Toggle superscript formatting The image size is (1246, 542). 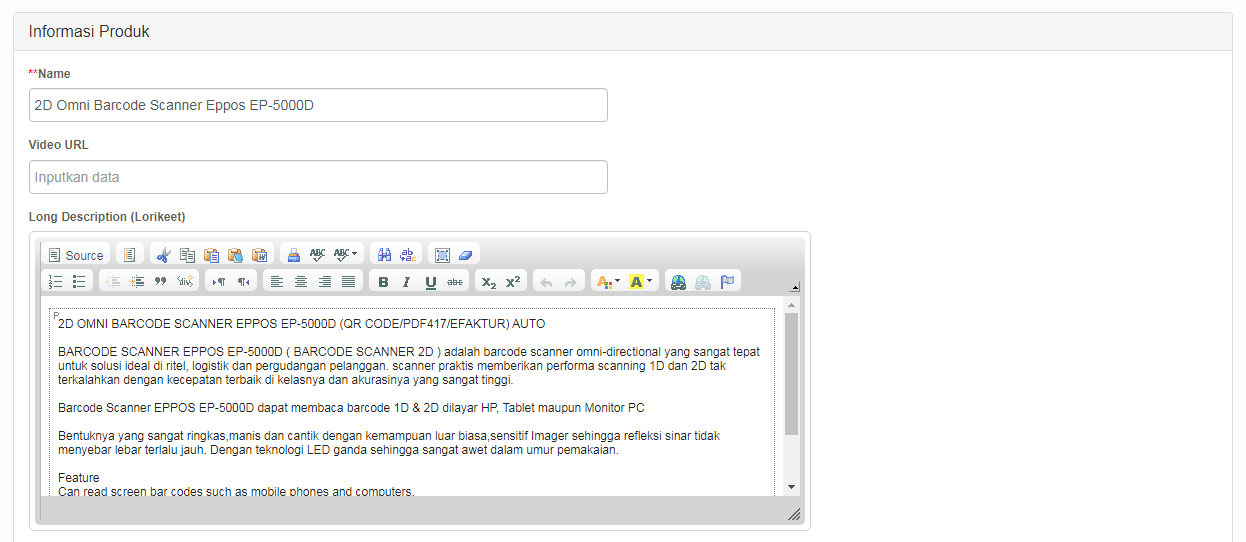point(513,282)
